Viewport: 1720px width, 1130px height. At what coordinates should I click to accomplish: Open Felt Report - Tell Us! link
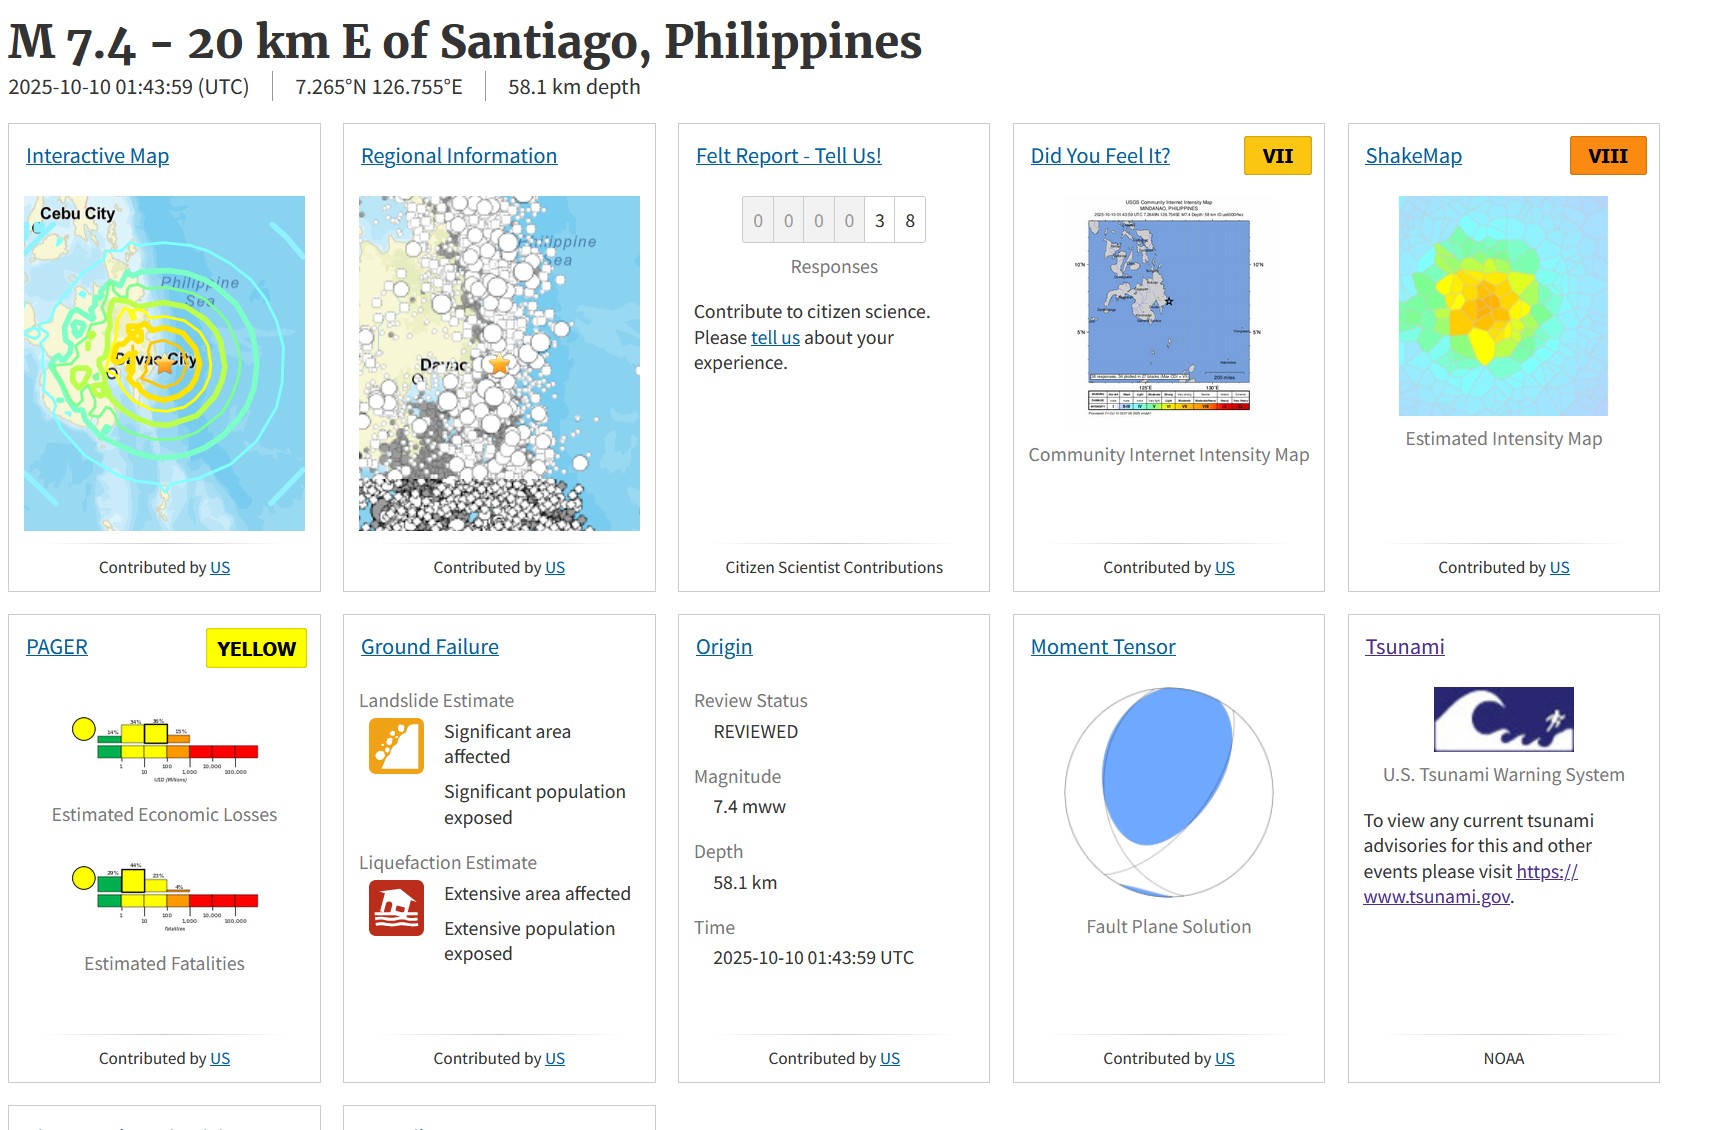(788, 156)
